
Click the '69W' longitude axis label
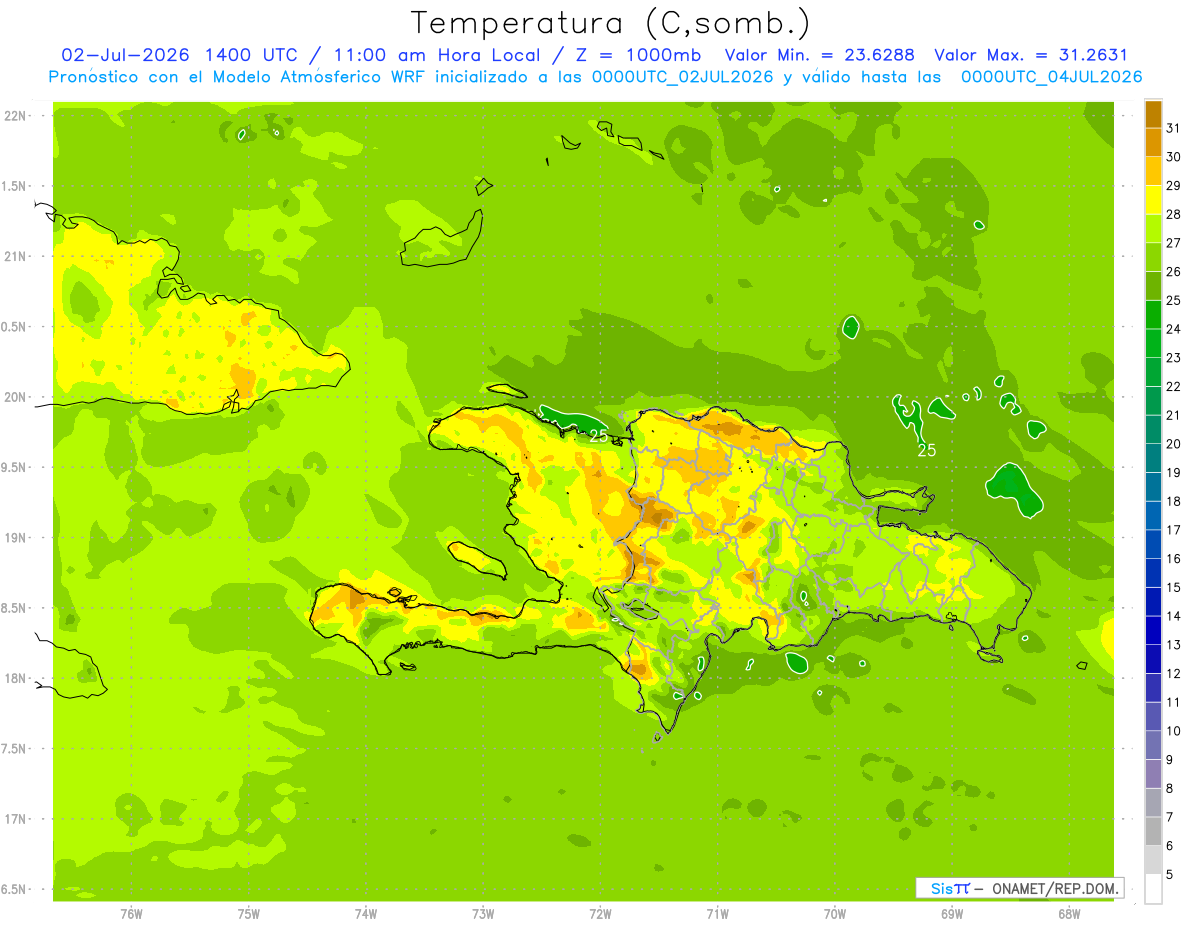click(952, 913)
